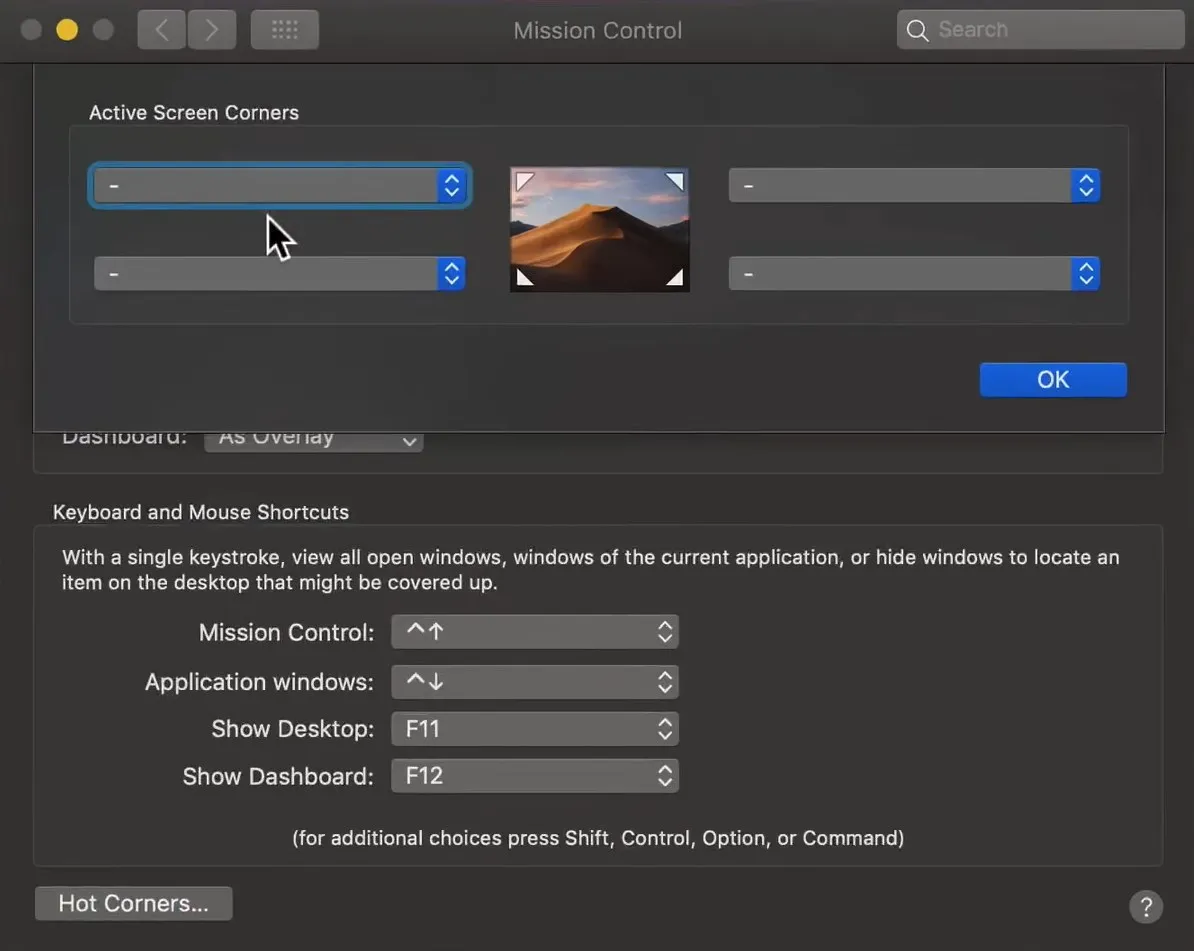
Task: Open the Show Dashboard F12 dropdown
Action: tap(535, 776)
